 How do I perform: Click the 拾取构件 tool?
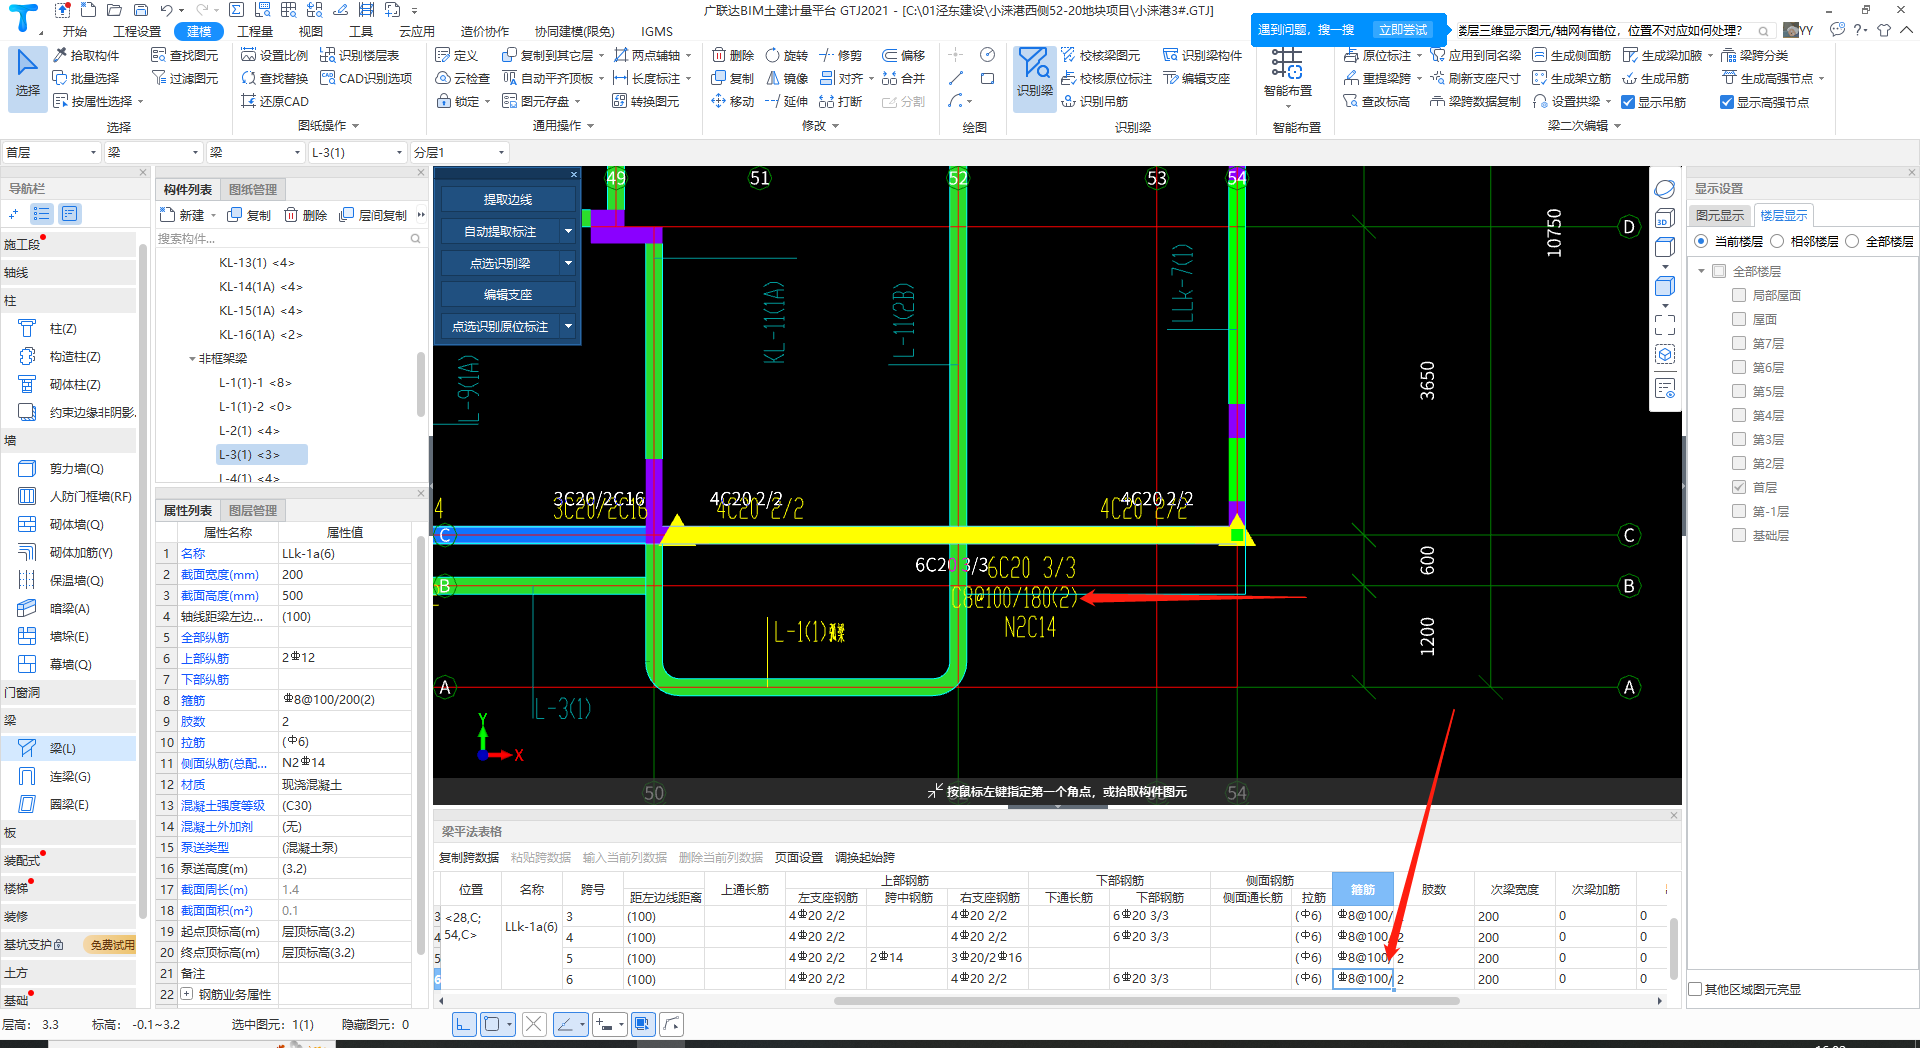click(86, 55)
